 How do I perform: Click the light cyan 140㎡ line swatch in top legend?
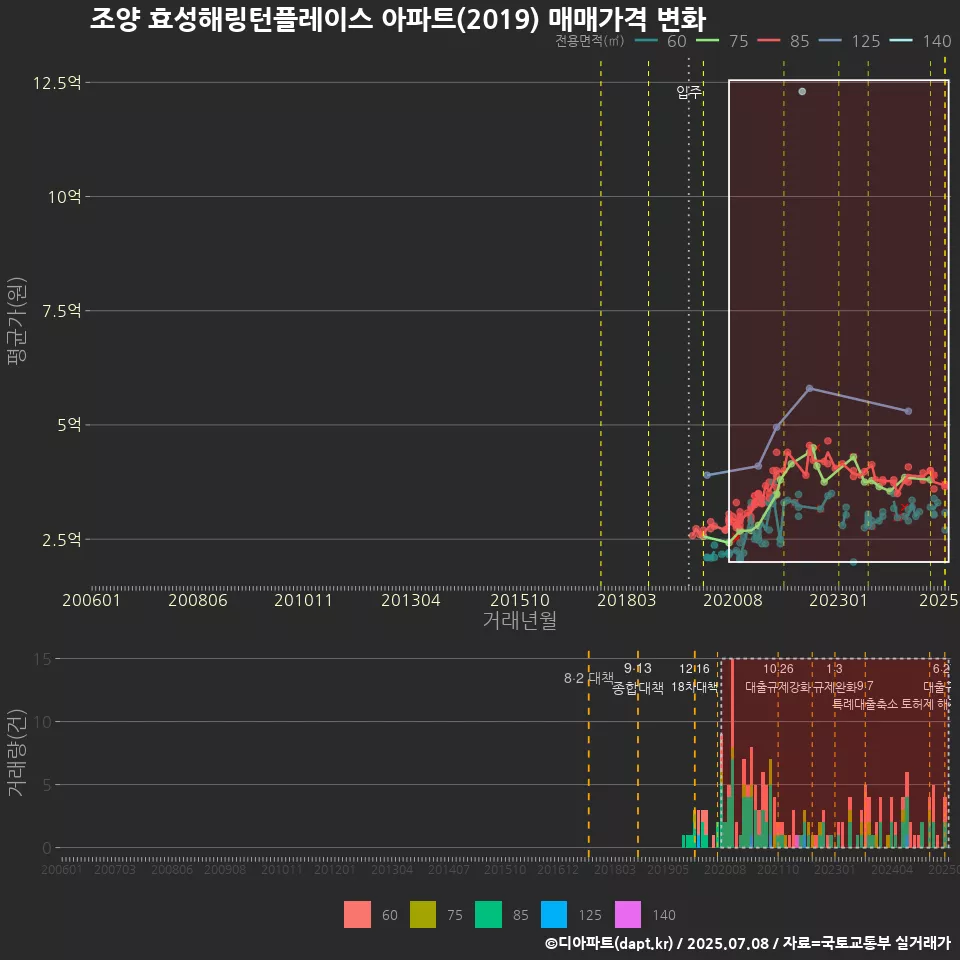pyautogui.click(x=901, y=41)
